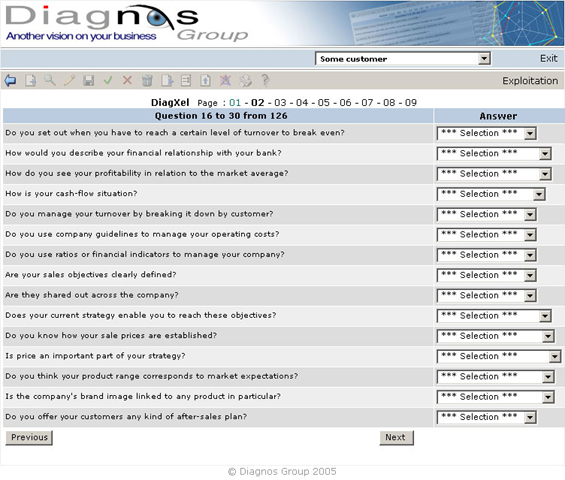The height and width of the screenshot is (480, 565).
Task: Click the red X cancel icon
Action: (x=127, y=80)
